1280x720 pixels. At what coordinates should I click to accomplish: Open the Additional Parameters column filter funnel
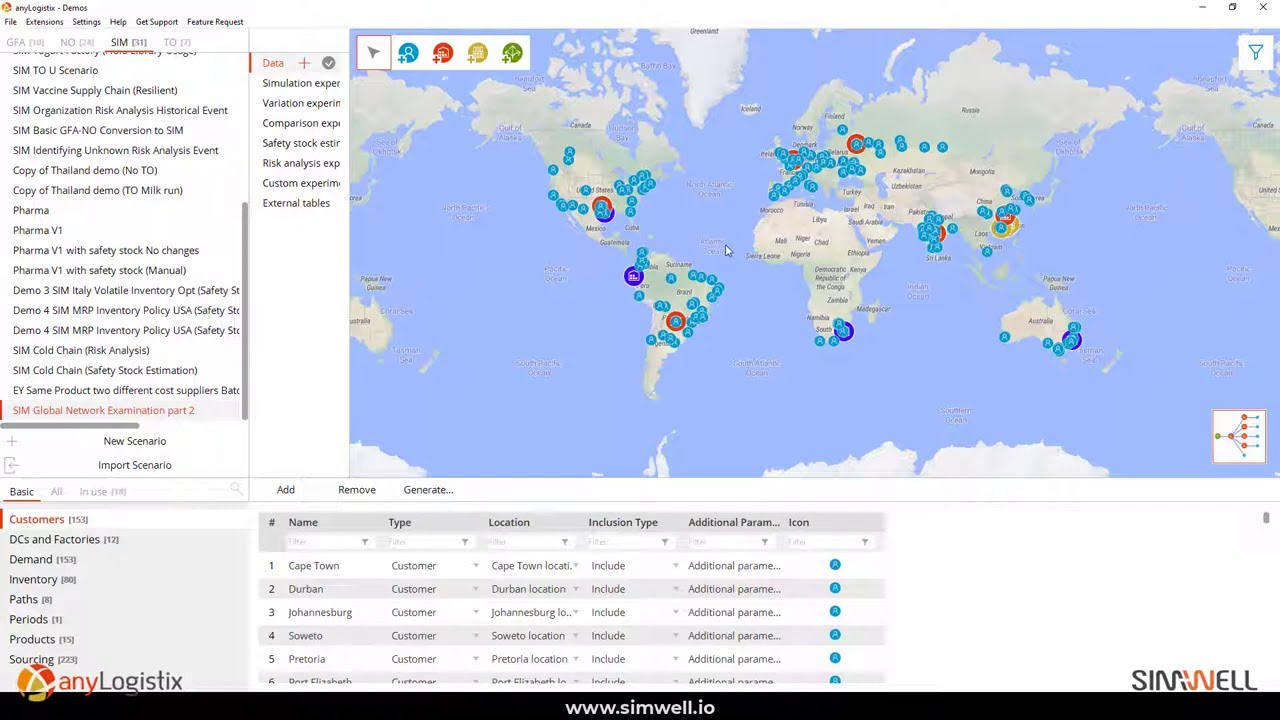[x=765, y=542]
